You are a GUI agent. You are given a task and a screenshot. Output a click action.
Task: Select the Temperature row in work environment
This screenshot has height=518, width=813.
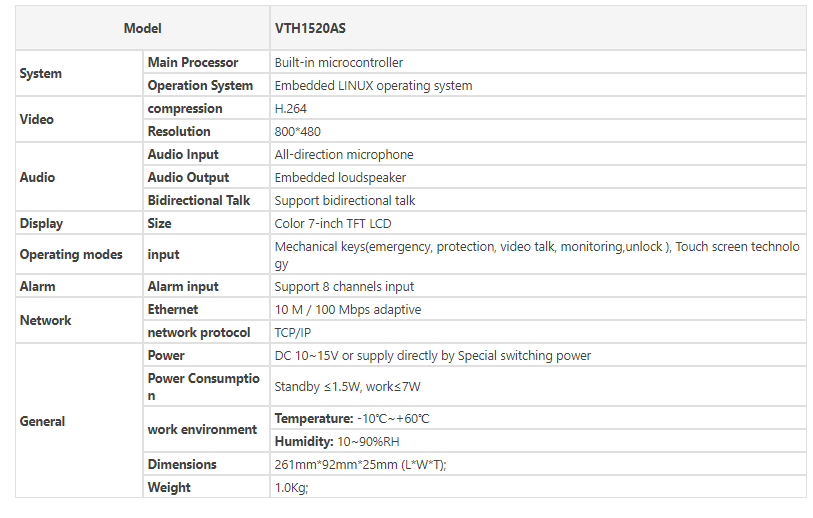pos(538,418)
